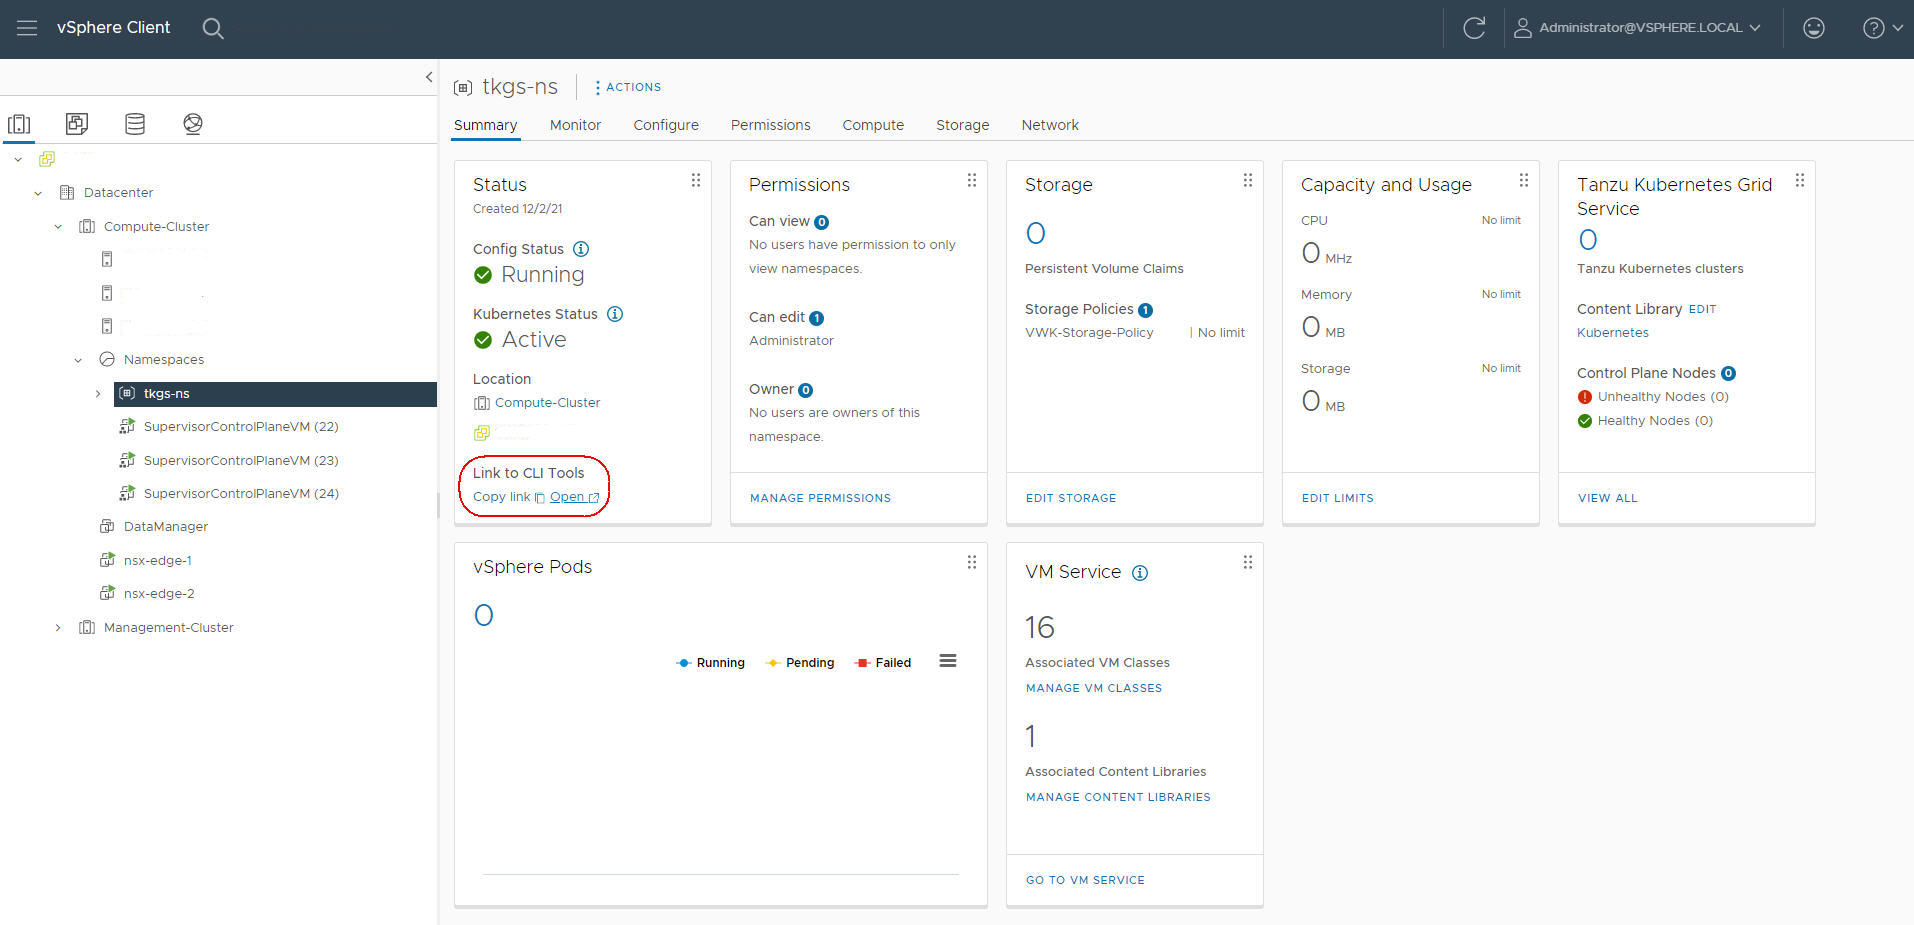Switch to Networking inventory view
The width and height of the screenshot is (1914, 925).
tap(193, 124)
